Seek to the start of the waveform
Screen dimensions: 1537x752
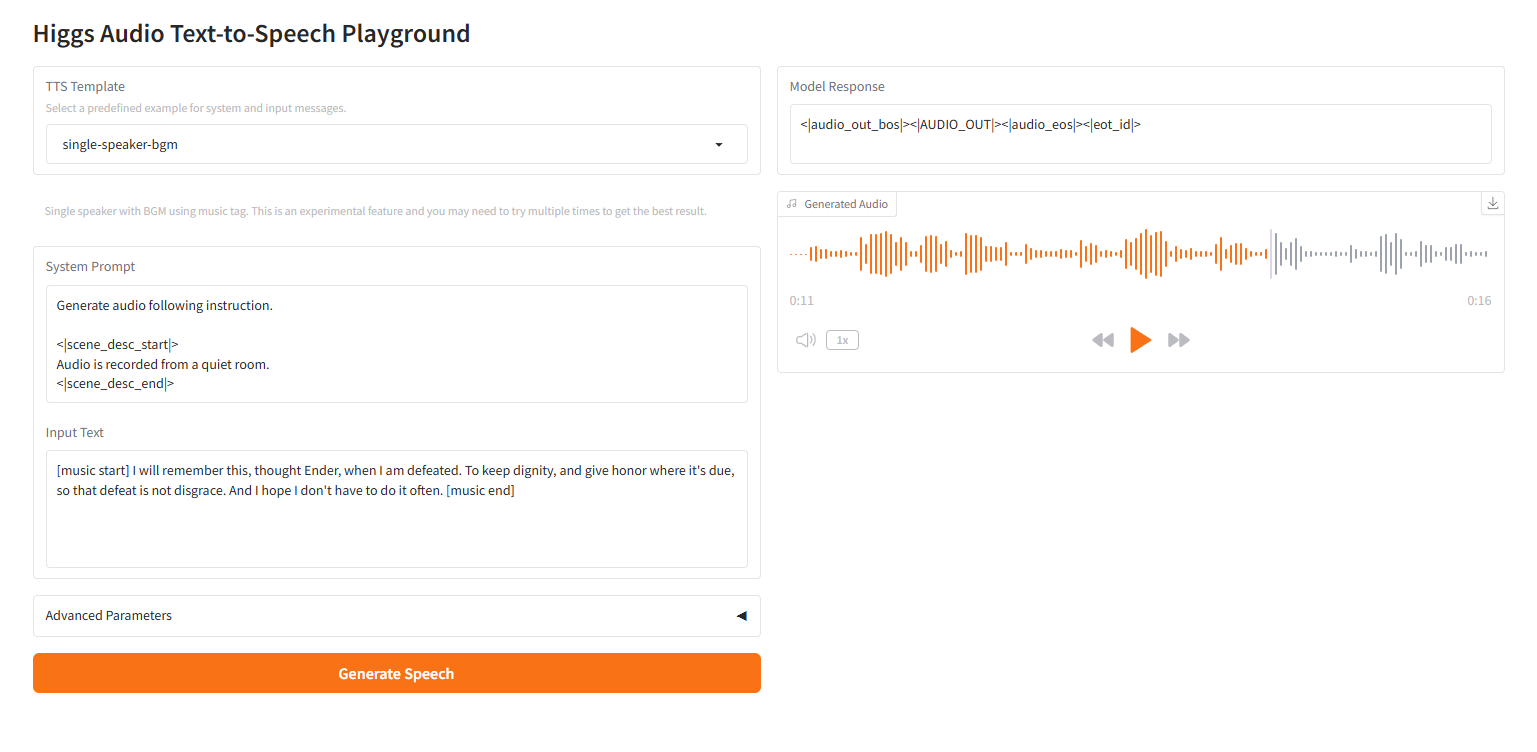792,254
